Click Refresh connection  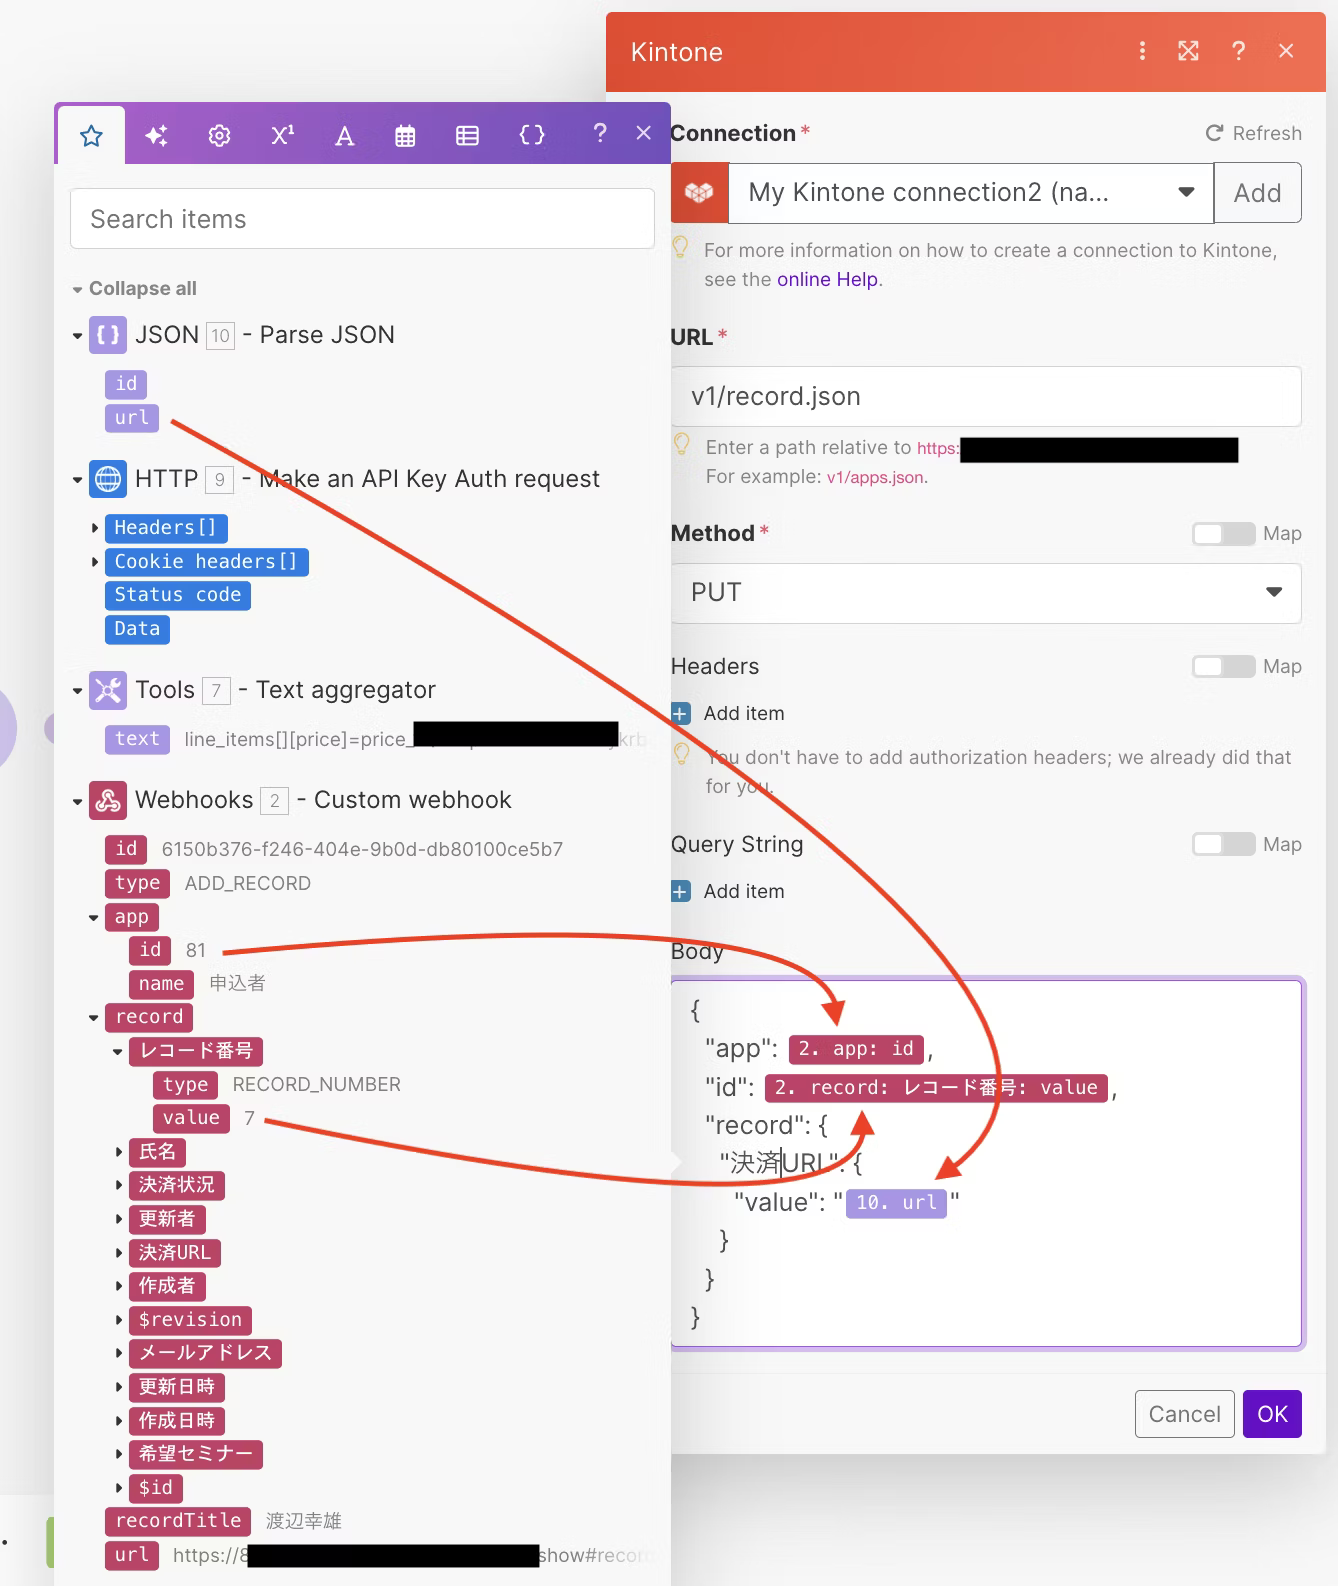(x=1253, y=133)
